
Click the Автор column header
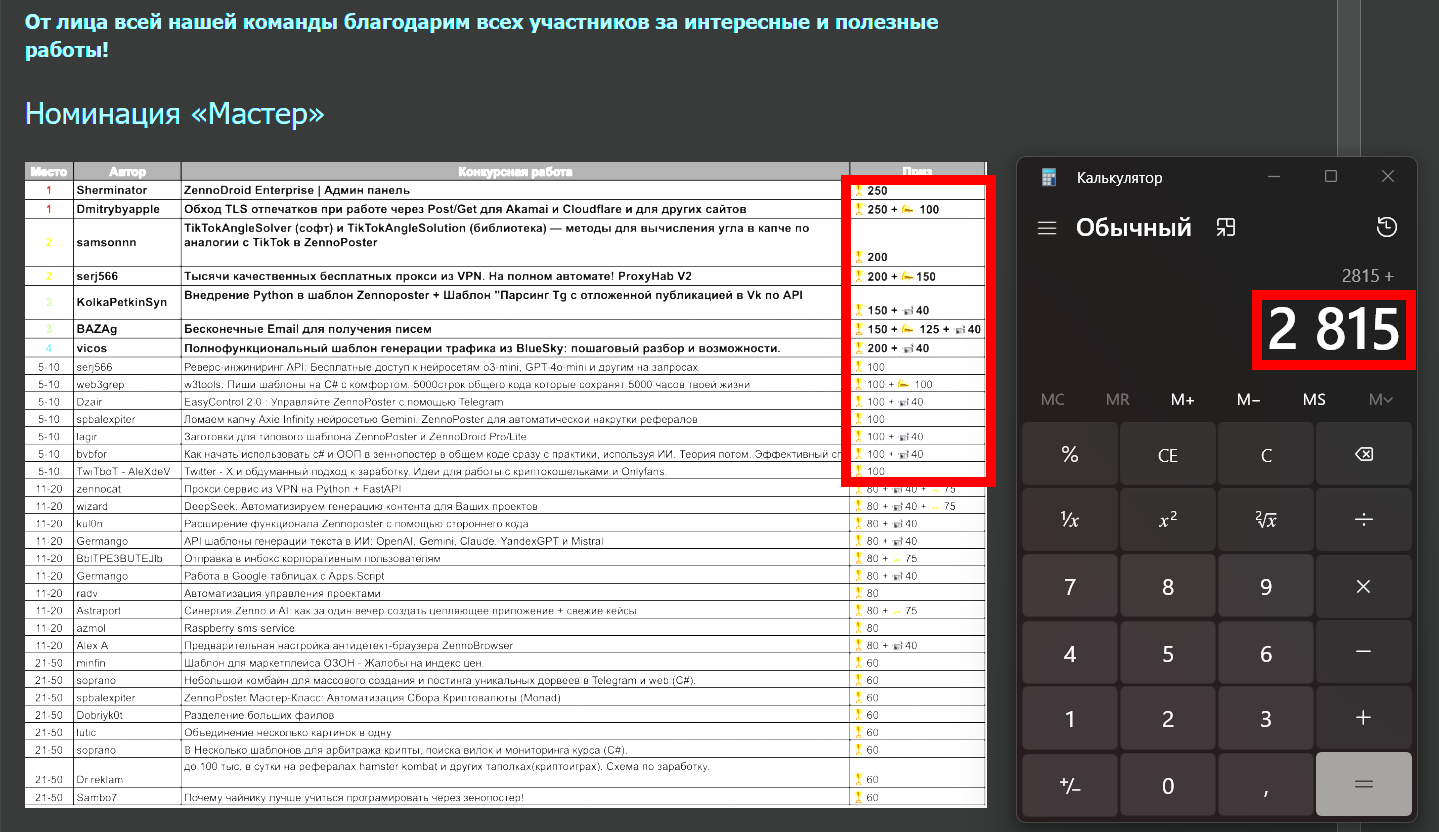pos(128,171)
